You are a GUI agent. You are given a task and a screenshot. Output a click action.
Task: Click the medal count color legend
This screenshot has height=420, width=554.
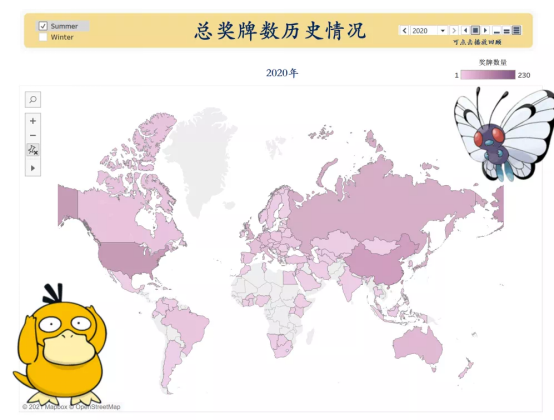click(488, 75)
